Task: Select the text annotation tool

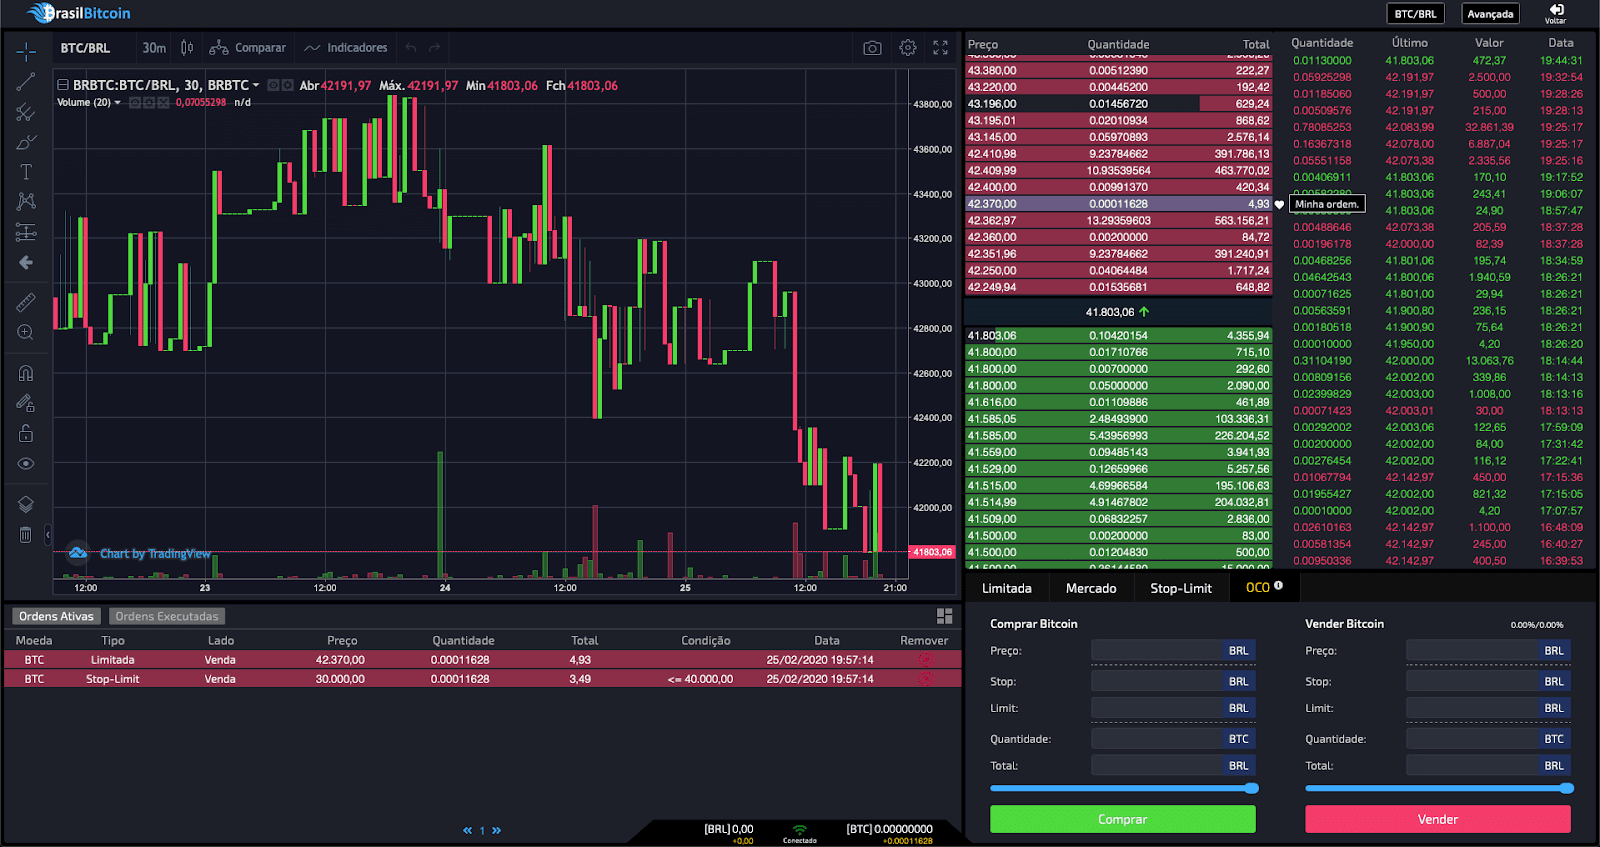Action: point(26,172)
